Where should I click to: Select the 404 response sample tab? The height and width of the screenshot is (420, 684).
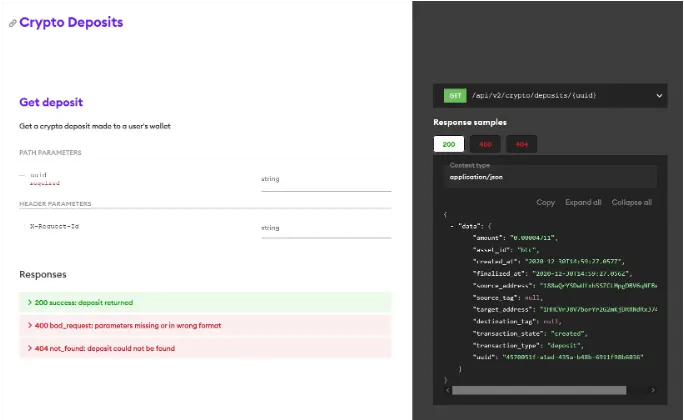521,144
